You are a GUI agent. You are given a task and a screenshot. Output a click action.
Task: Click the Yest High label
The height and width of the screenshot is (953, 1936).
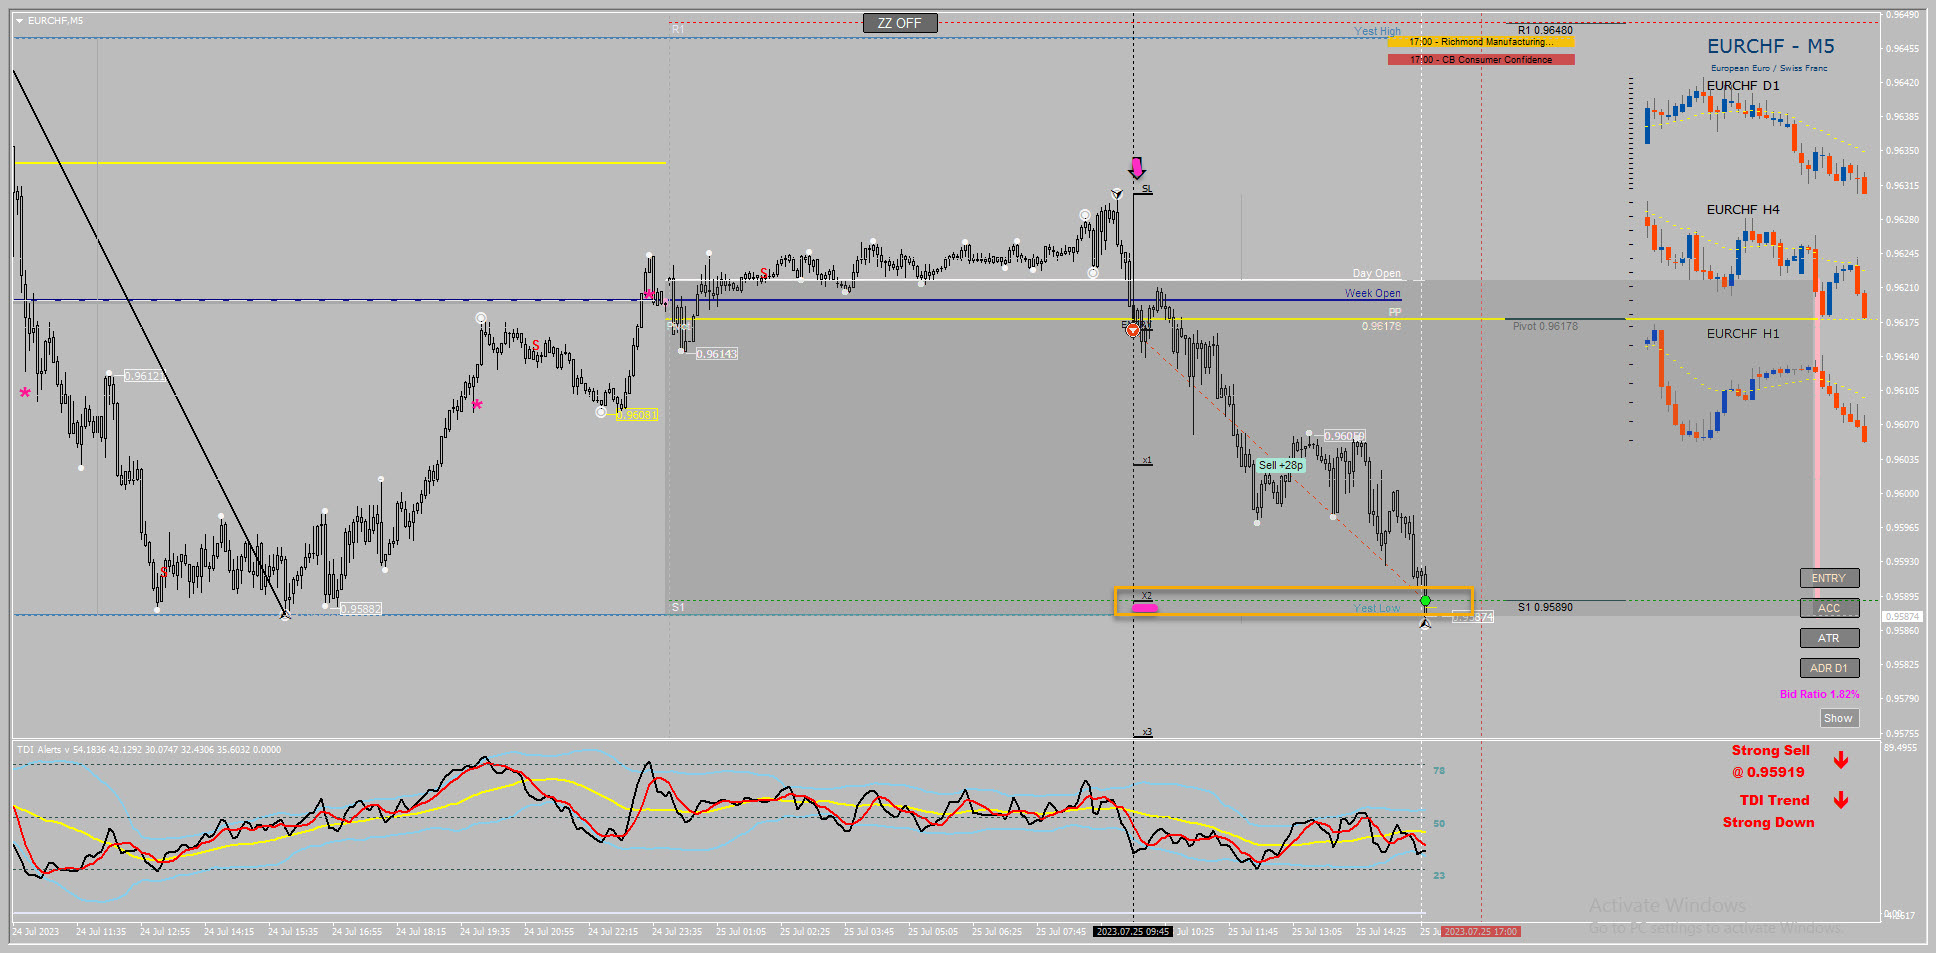click(1378, 31)
